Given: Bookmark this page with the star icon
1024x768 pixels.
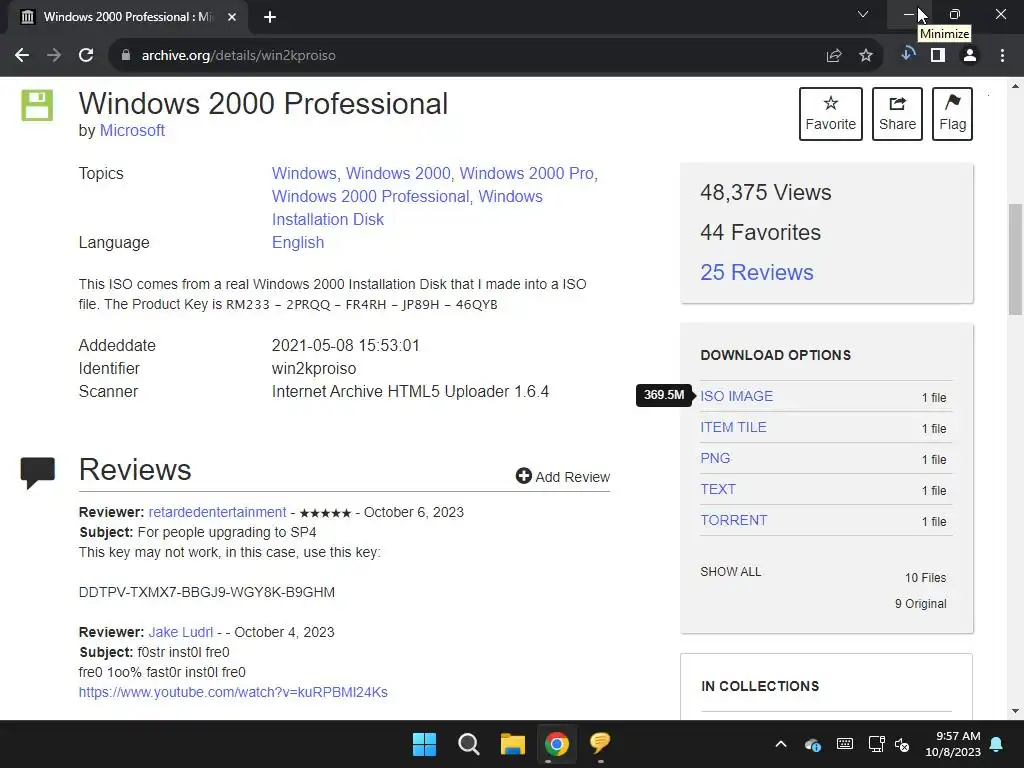Looking at the screenshot, I should pyautogui.click(x=866, y=56).
